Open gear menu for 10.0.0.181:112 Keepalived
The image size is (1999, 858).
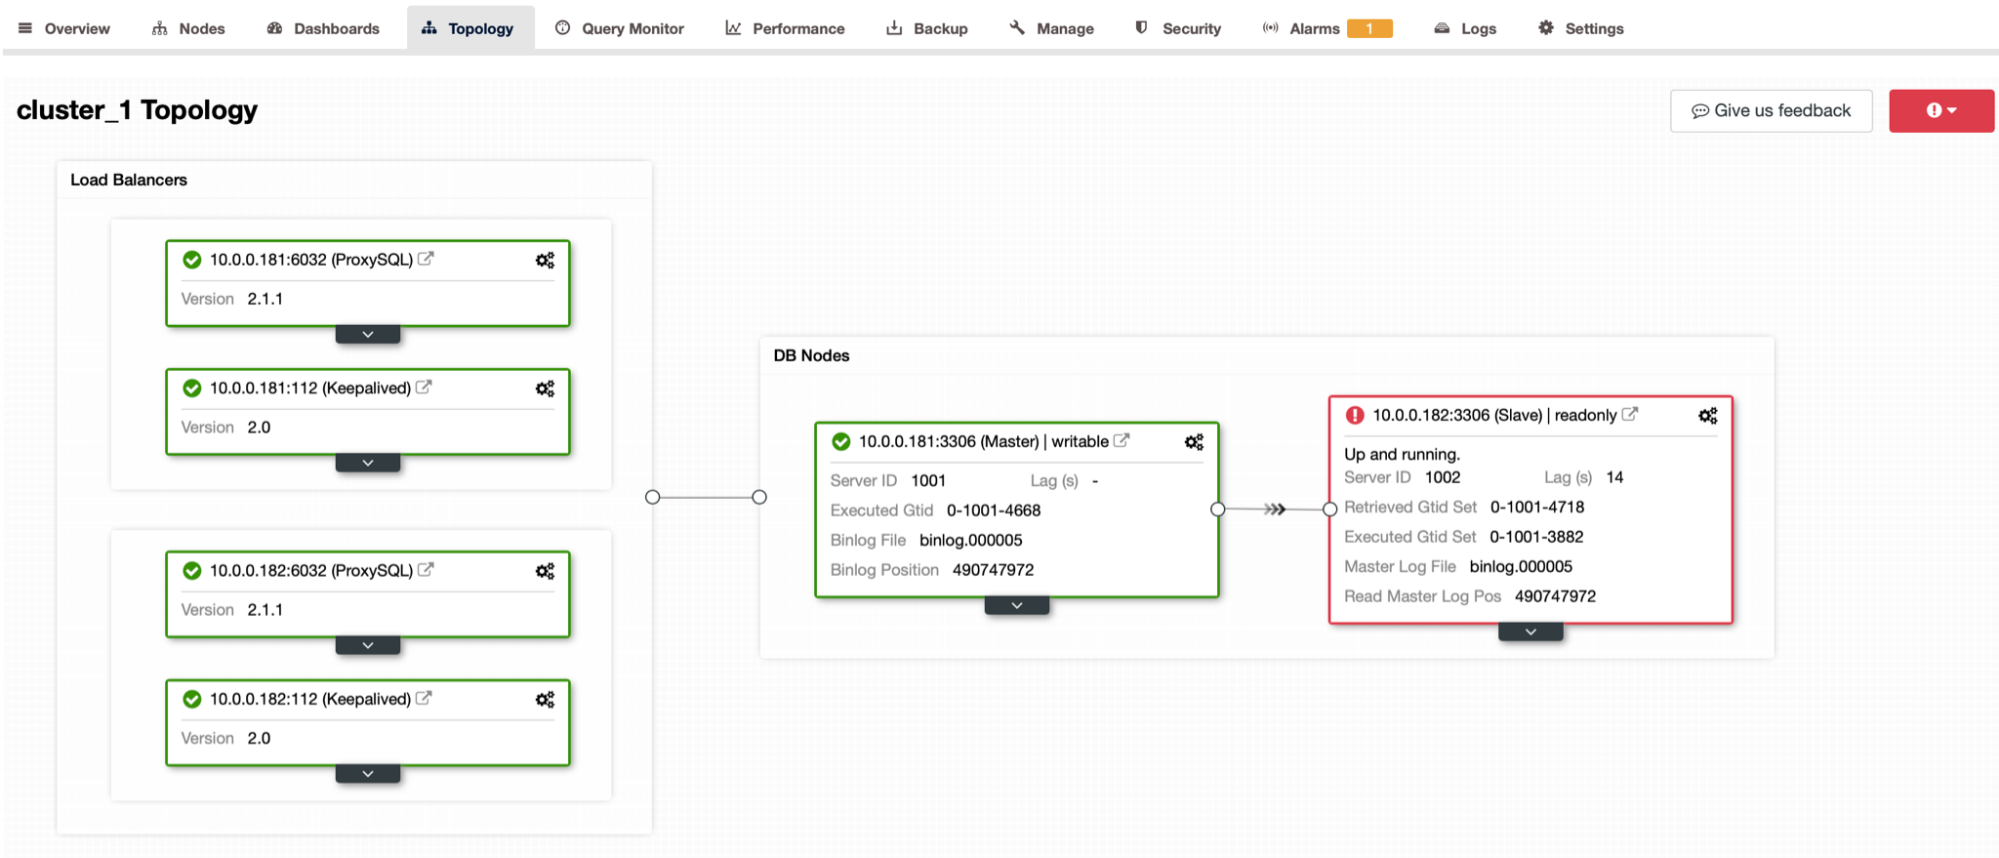click(545, 388)
